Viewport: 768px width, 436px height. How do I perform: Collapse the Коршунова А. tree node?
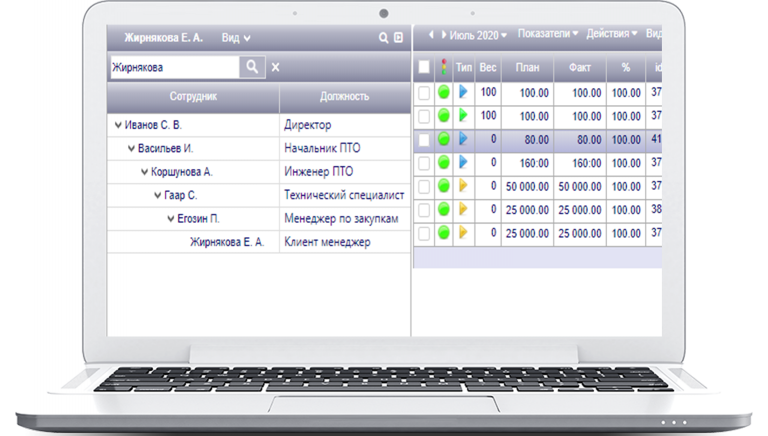144,172
